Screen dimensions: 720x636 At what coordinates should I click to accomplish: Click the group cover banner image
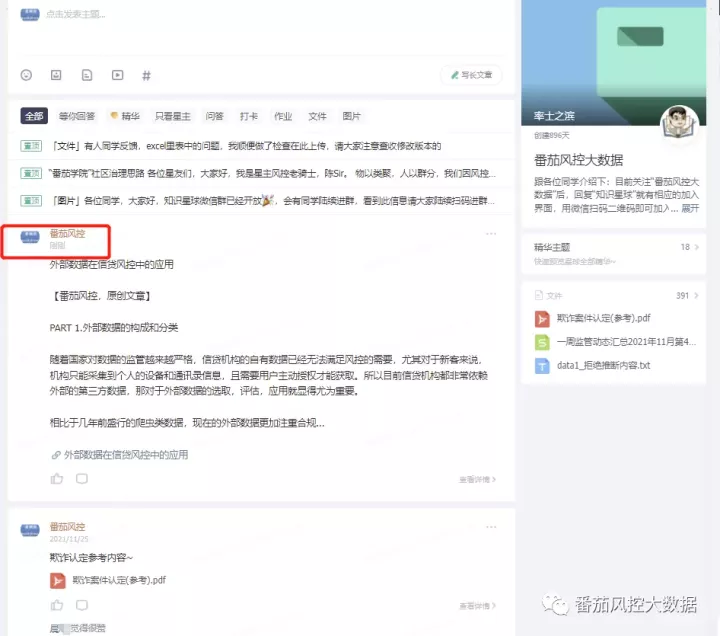(613, 62)
